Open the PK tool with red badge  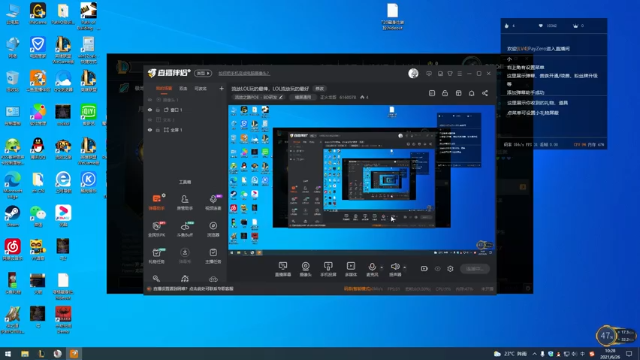[x=156, y=229]
